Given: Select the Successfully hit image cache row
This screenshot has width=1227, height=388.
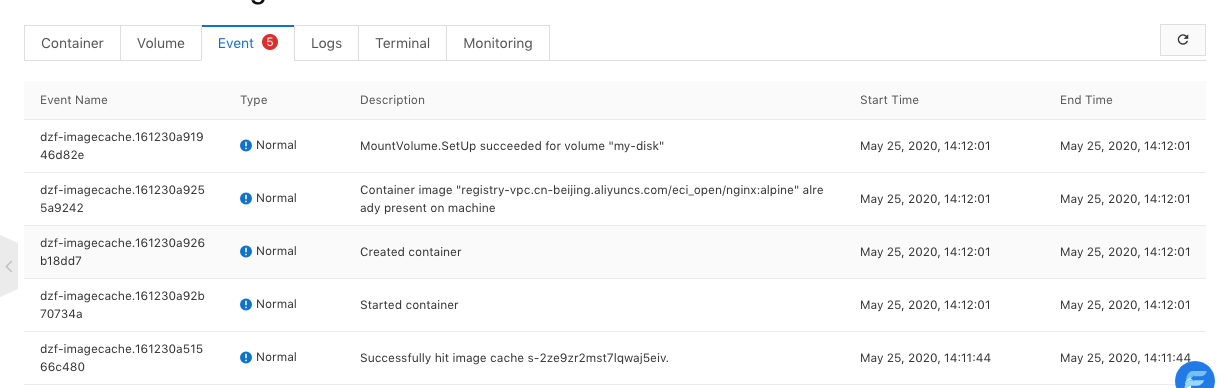Looking at the screenshot, I should click(x=615, y=358).
